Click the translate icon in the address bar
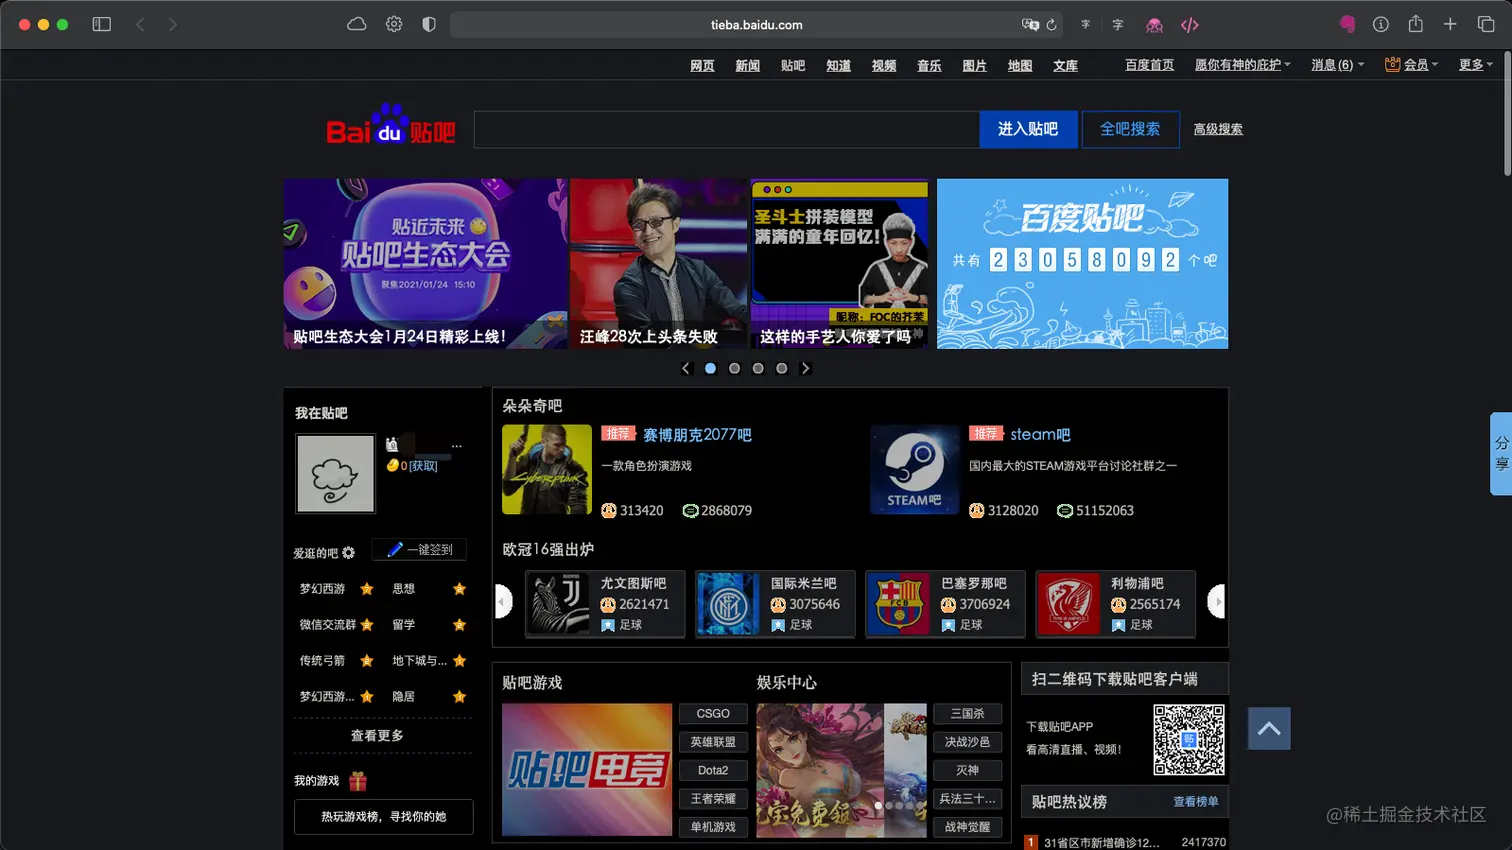Screen dimensions: 1512x850 1029,24
